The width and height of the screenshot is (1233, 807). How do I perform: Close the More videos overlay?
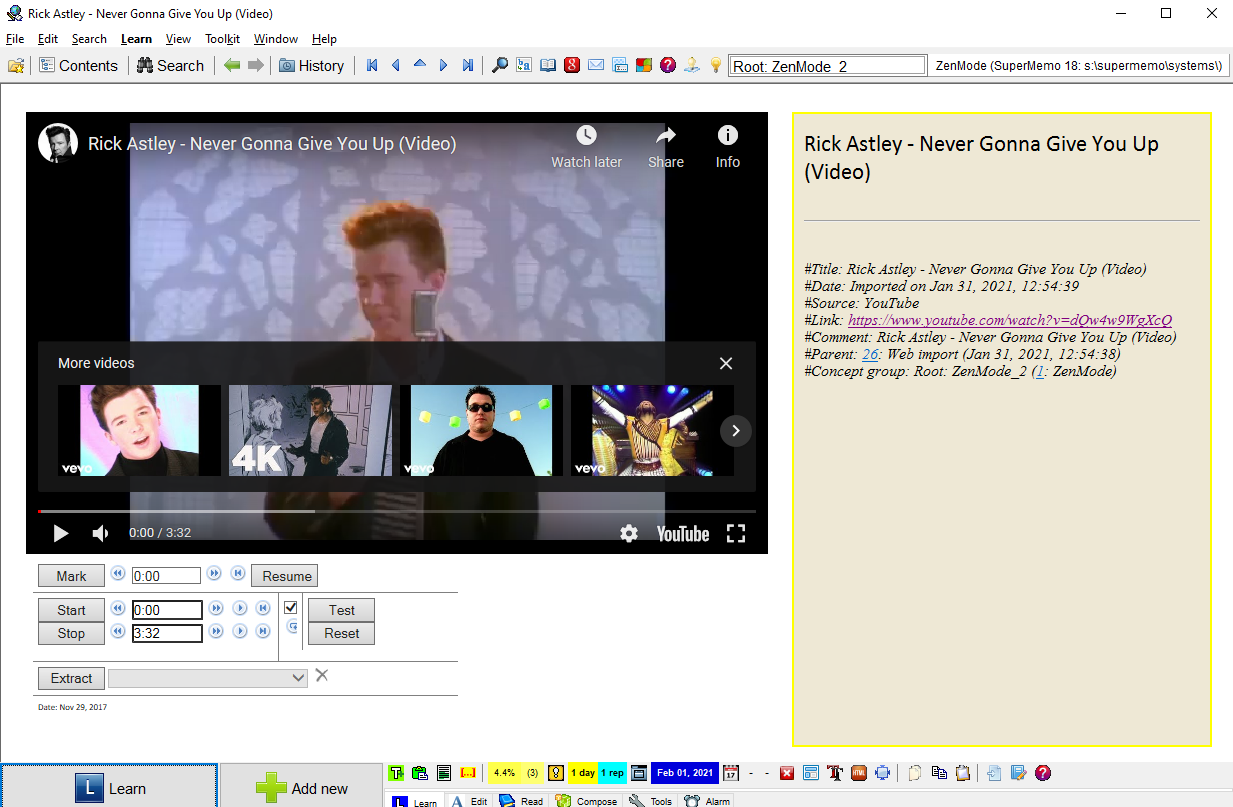coord(726,364)
